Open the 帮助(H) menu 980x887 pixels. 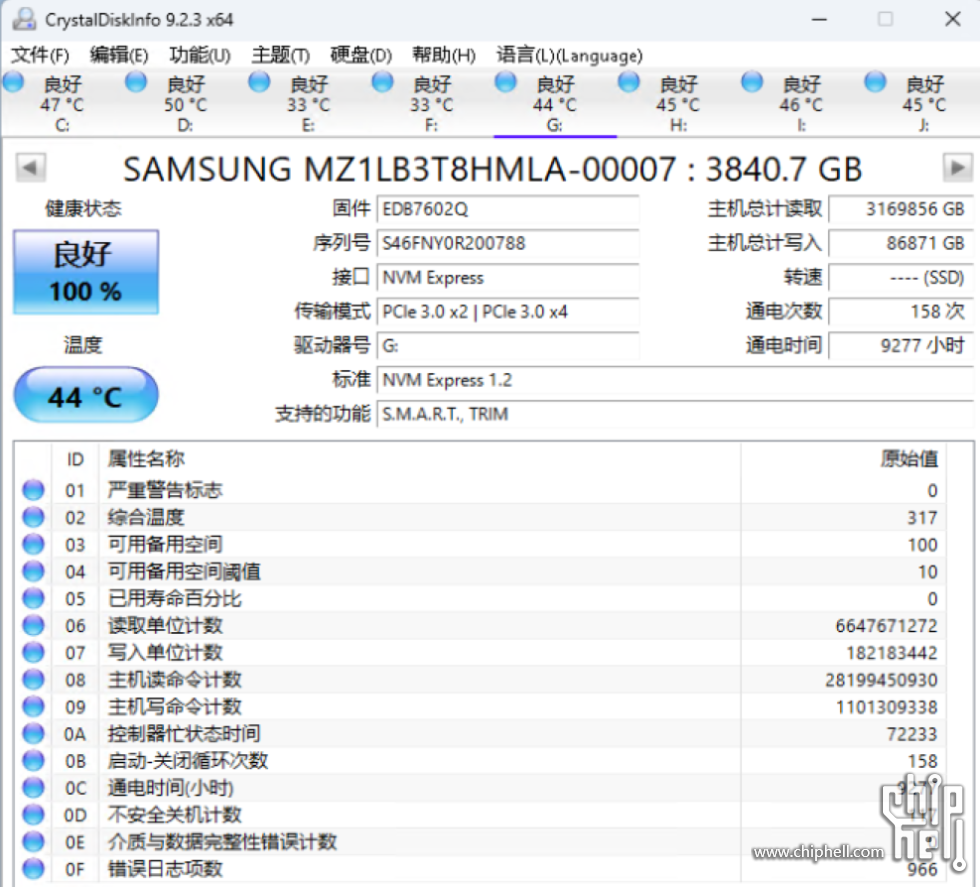tap(444, 56)
